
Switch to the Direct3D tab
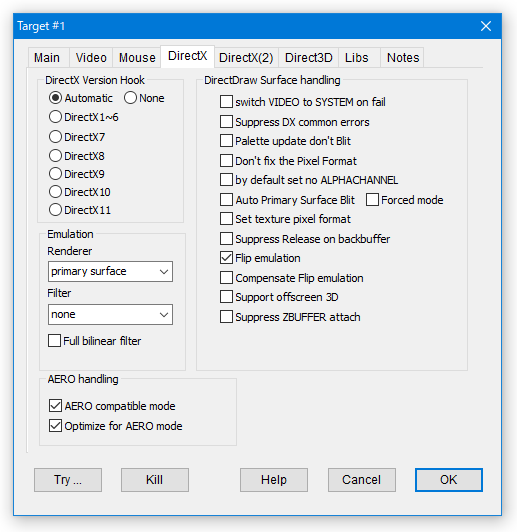click(308, 58)
